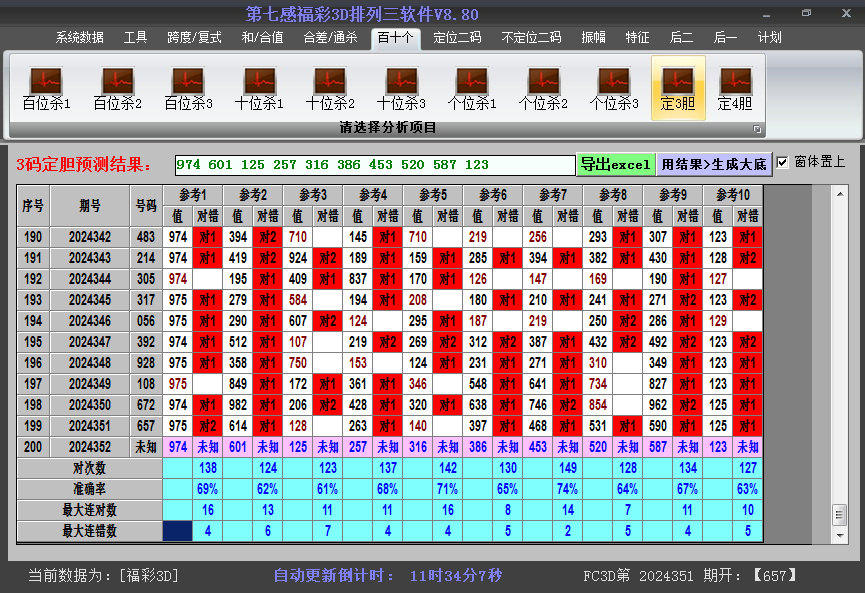
Task: Switch to the 跨度/复式 tab
Action: click(x=194, y=38)
